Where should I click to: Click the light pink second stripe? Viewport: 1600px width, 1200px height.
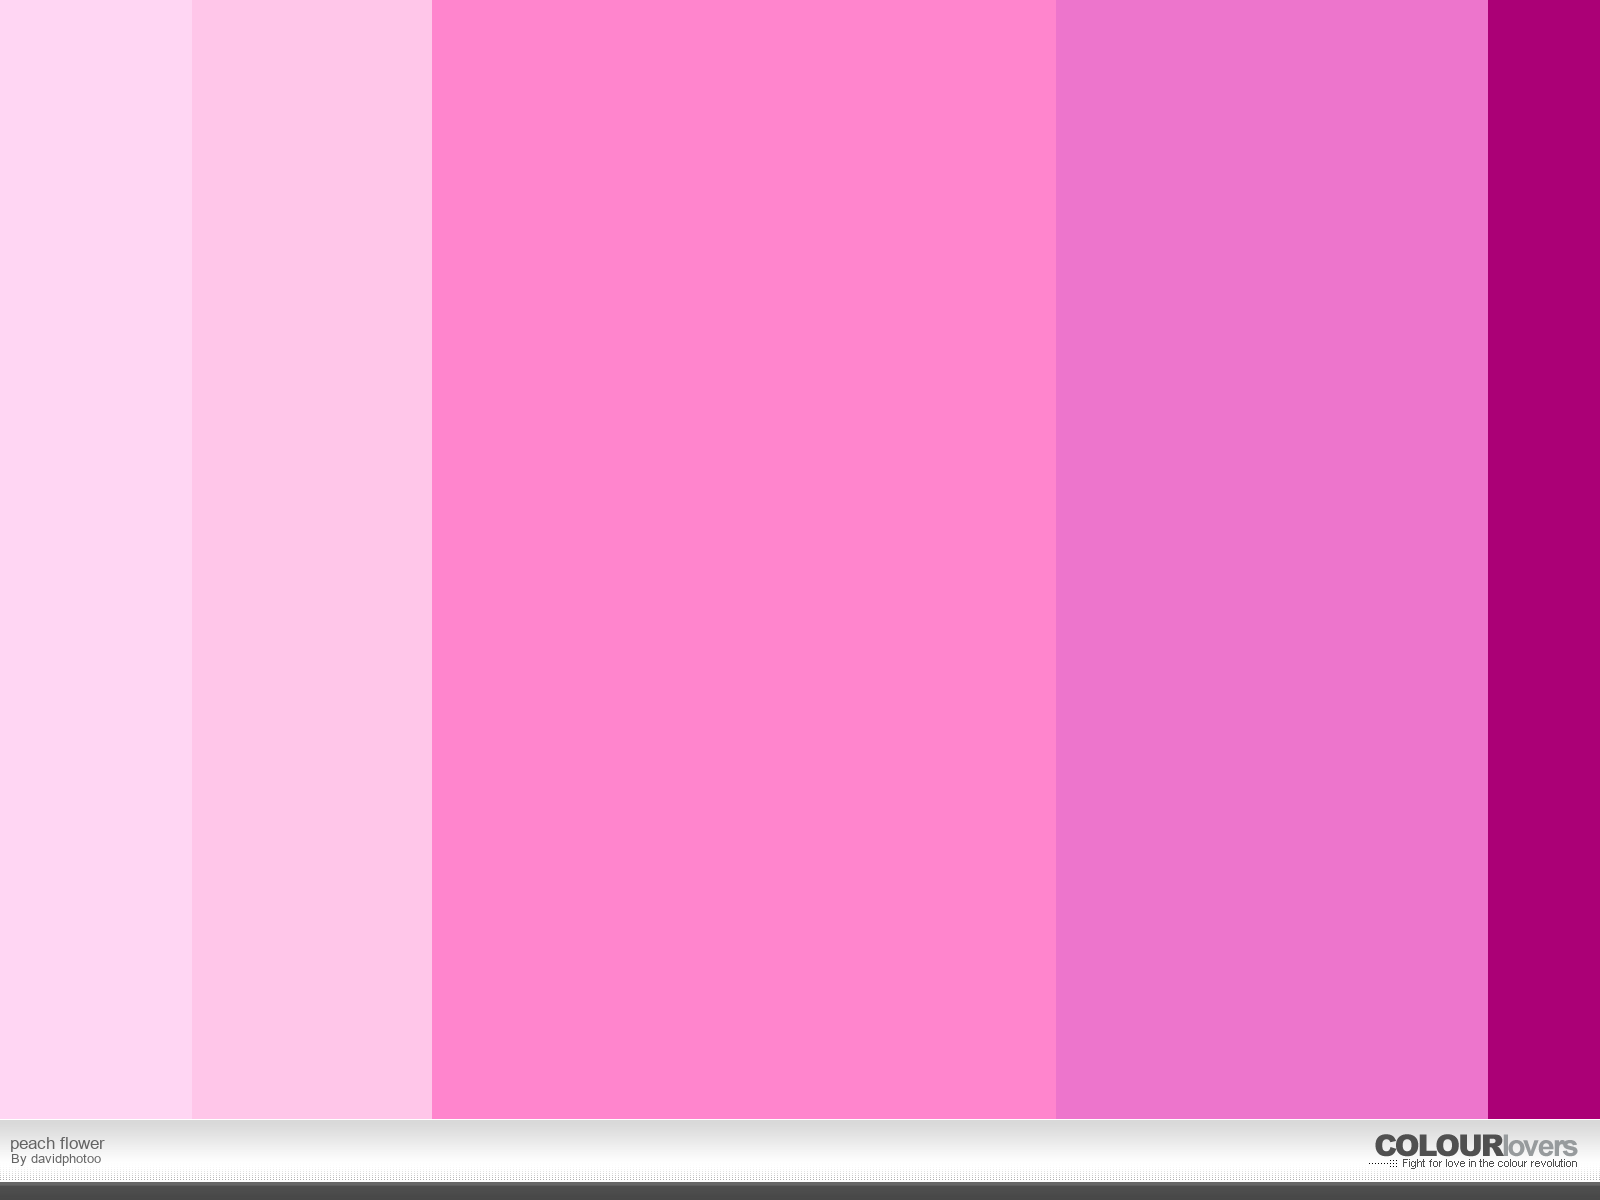click(x=312, y=559)
